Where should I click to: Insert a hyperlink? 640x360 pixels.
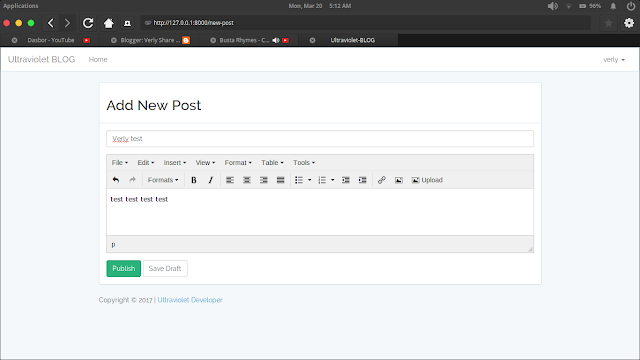point(382,180)
